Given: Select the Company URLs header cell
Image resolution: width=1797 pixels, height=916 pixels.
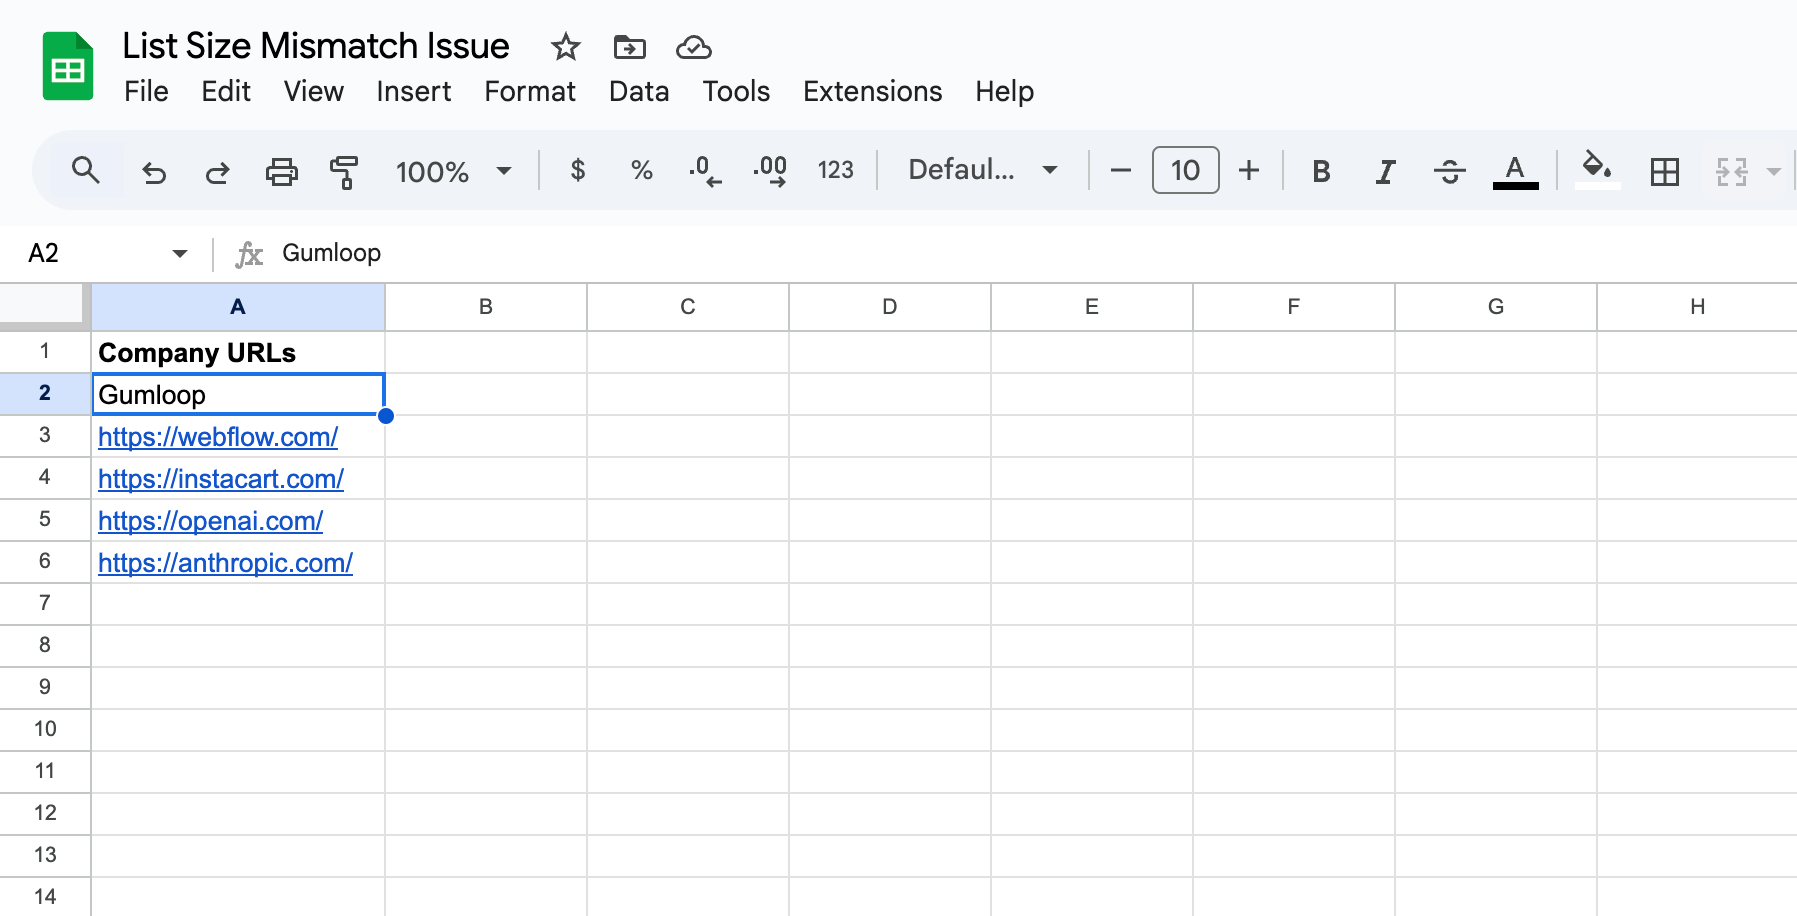Looking at the screenshot, I should click(238, 352).
